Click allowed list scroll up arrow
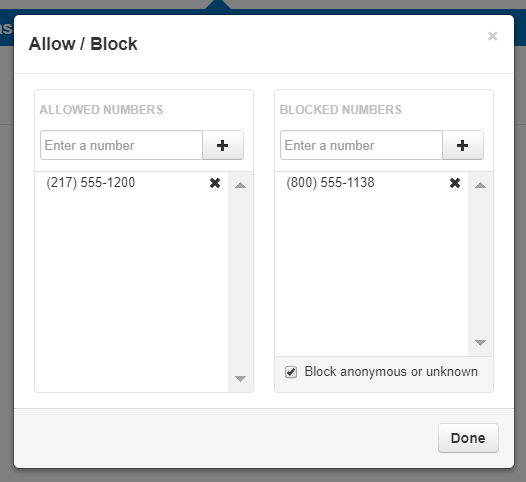This screenshot has width=526, height=482. (x=241, y=185)
